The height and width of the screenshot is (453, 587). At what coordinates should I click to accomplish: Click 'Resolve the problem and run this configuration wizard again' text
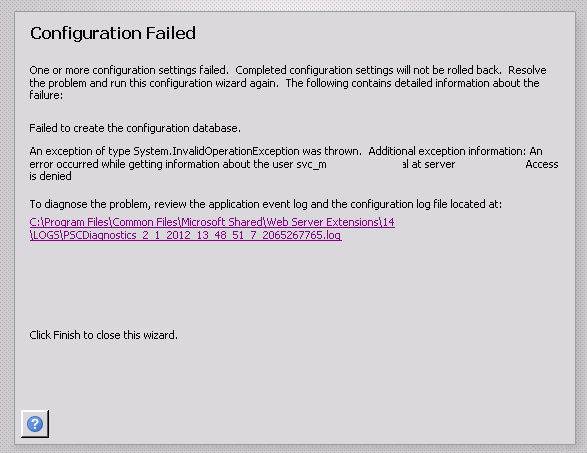(x=154, y=83)
